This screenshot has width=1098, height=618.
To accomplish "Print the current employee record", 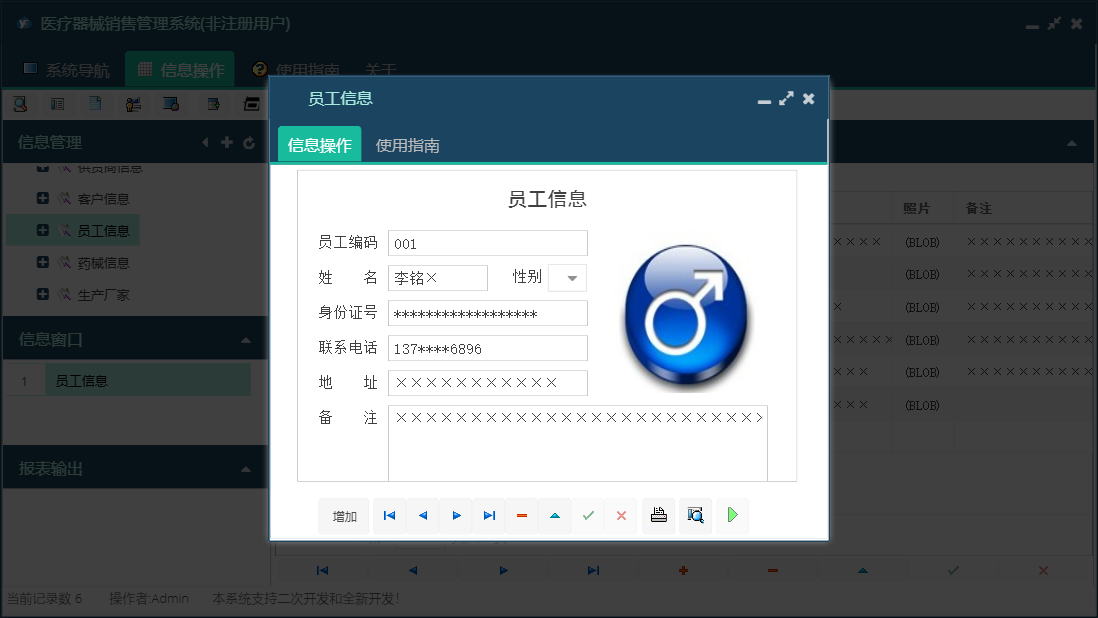I will pos(658,515).
